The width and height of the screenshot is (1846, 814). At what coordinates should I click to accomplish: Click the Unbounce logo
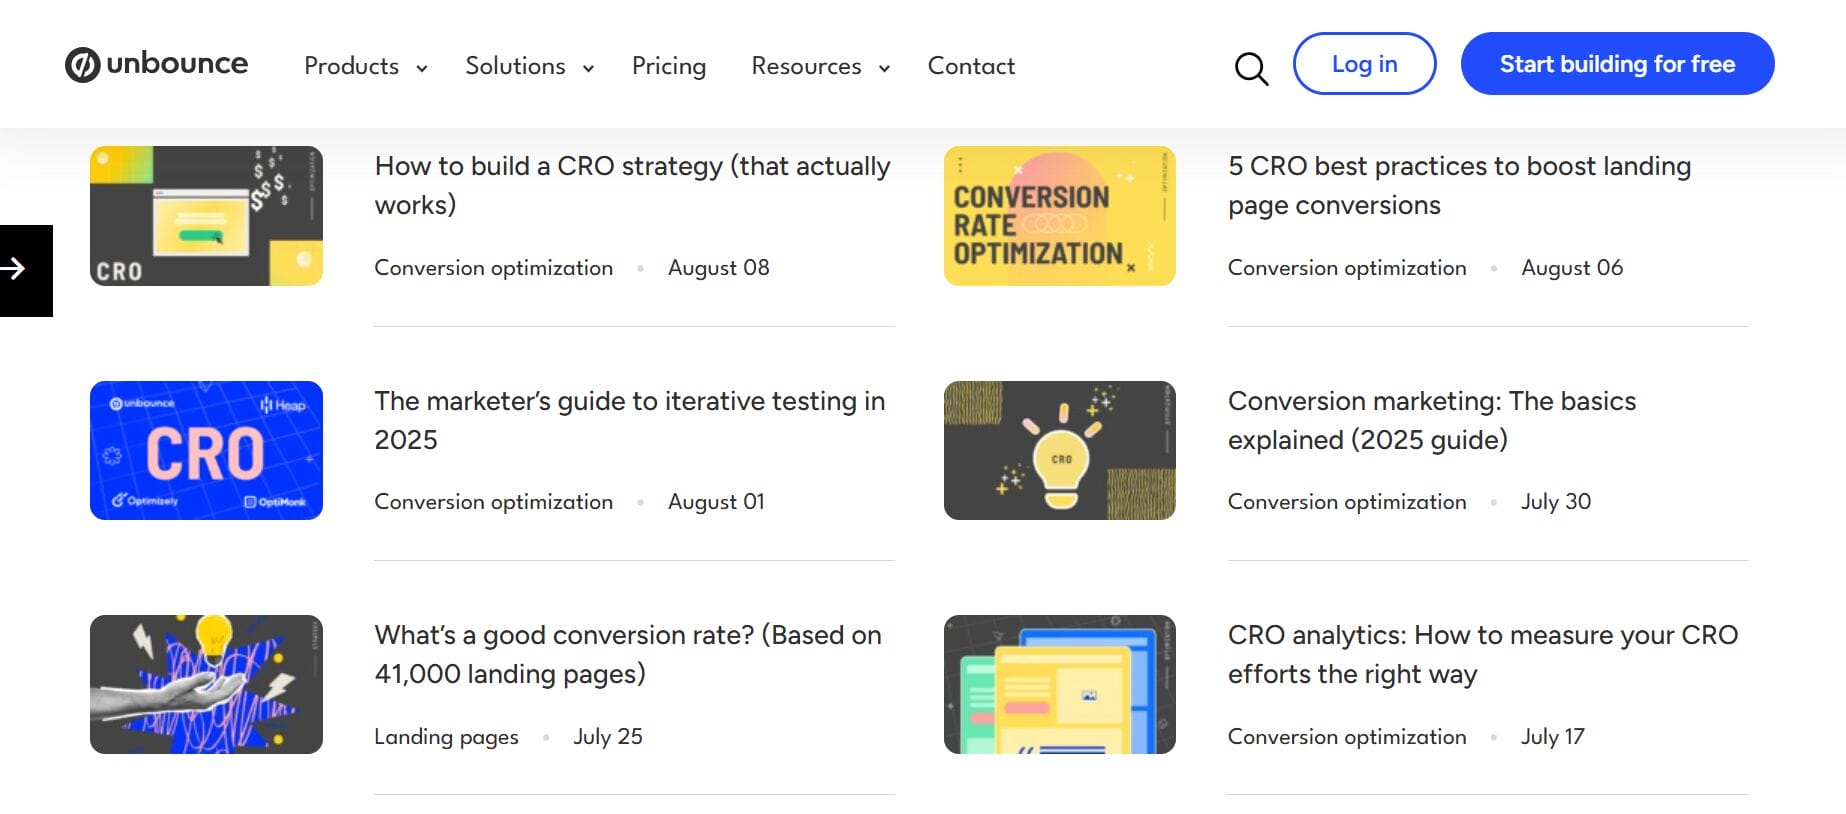[x=156, y=64]
